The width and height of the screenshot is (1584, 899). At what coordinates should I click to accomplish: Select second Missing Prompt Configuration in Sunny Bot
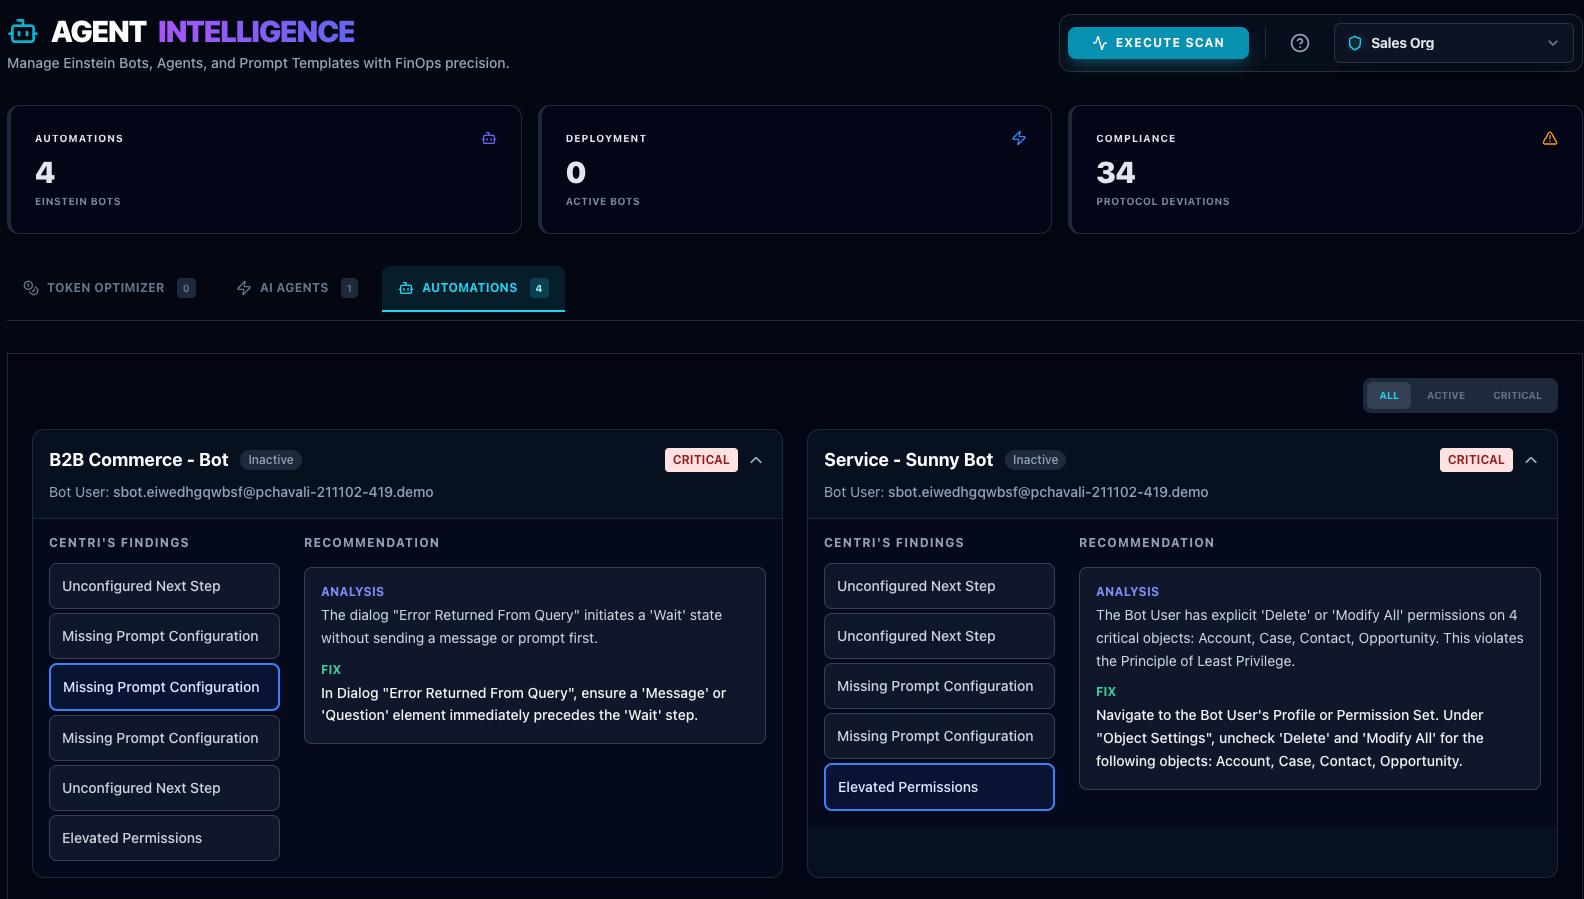[x=939, y=736]
